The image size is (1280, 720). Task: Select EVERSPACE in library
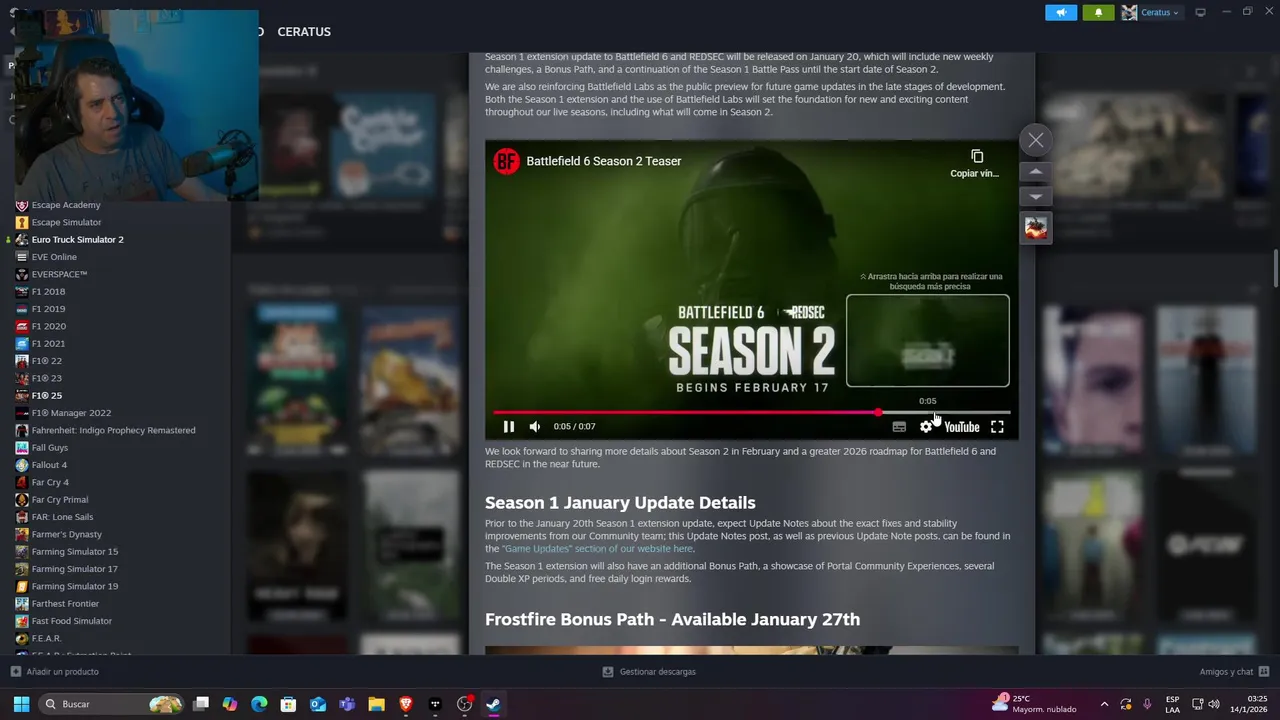click(x=59, y=274)
